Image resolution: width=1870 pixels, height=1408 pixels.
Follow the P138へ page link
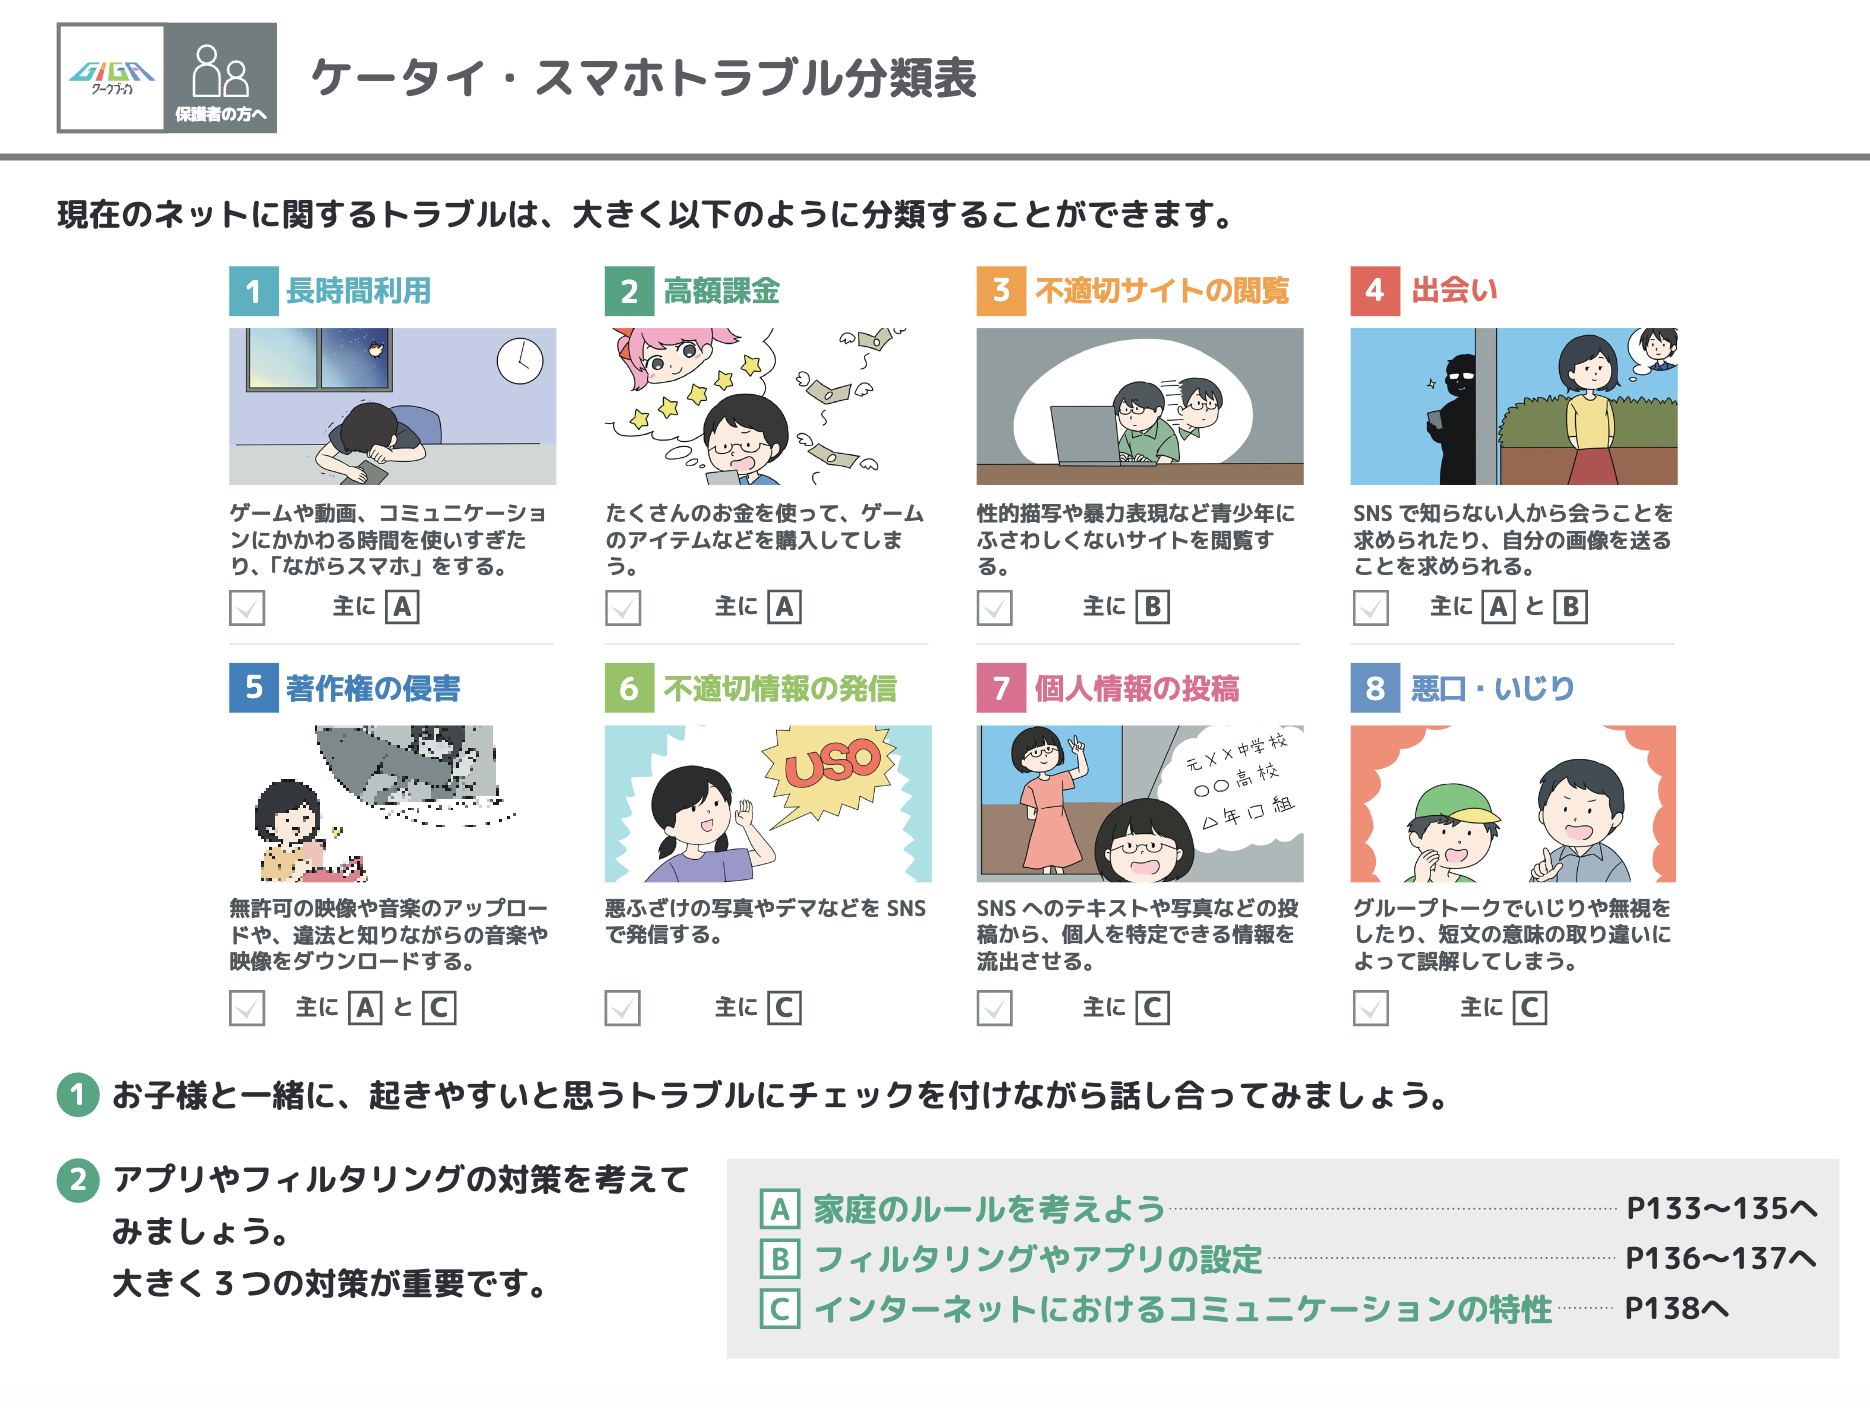coord(1676,1309)
